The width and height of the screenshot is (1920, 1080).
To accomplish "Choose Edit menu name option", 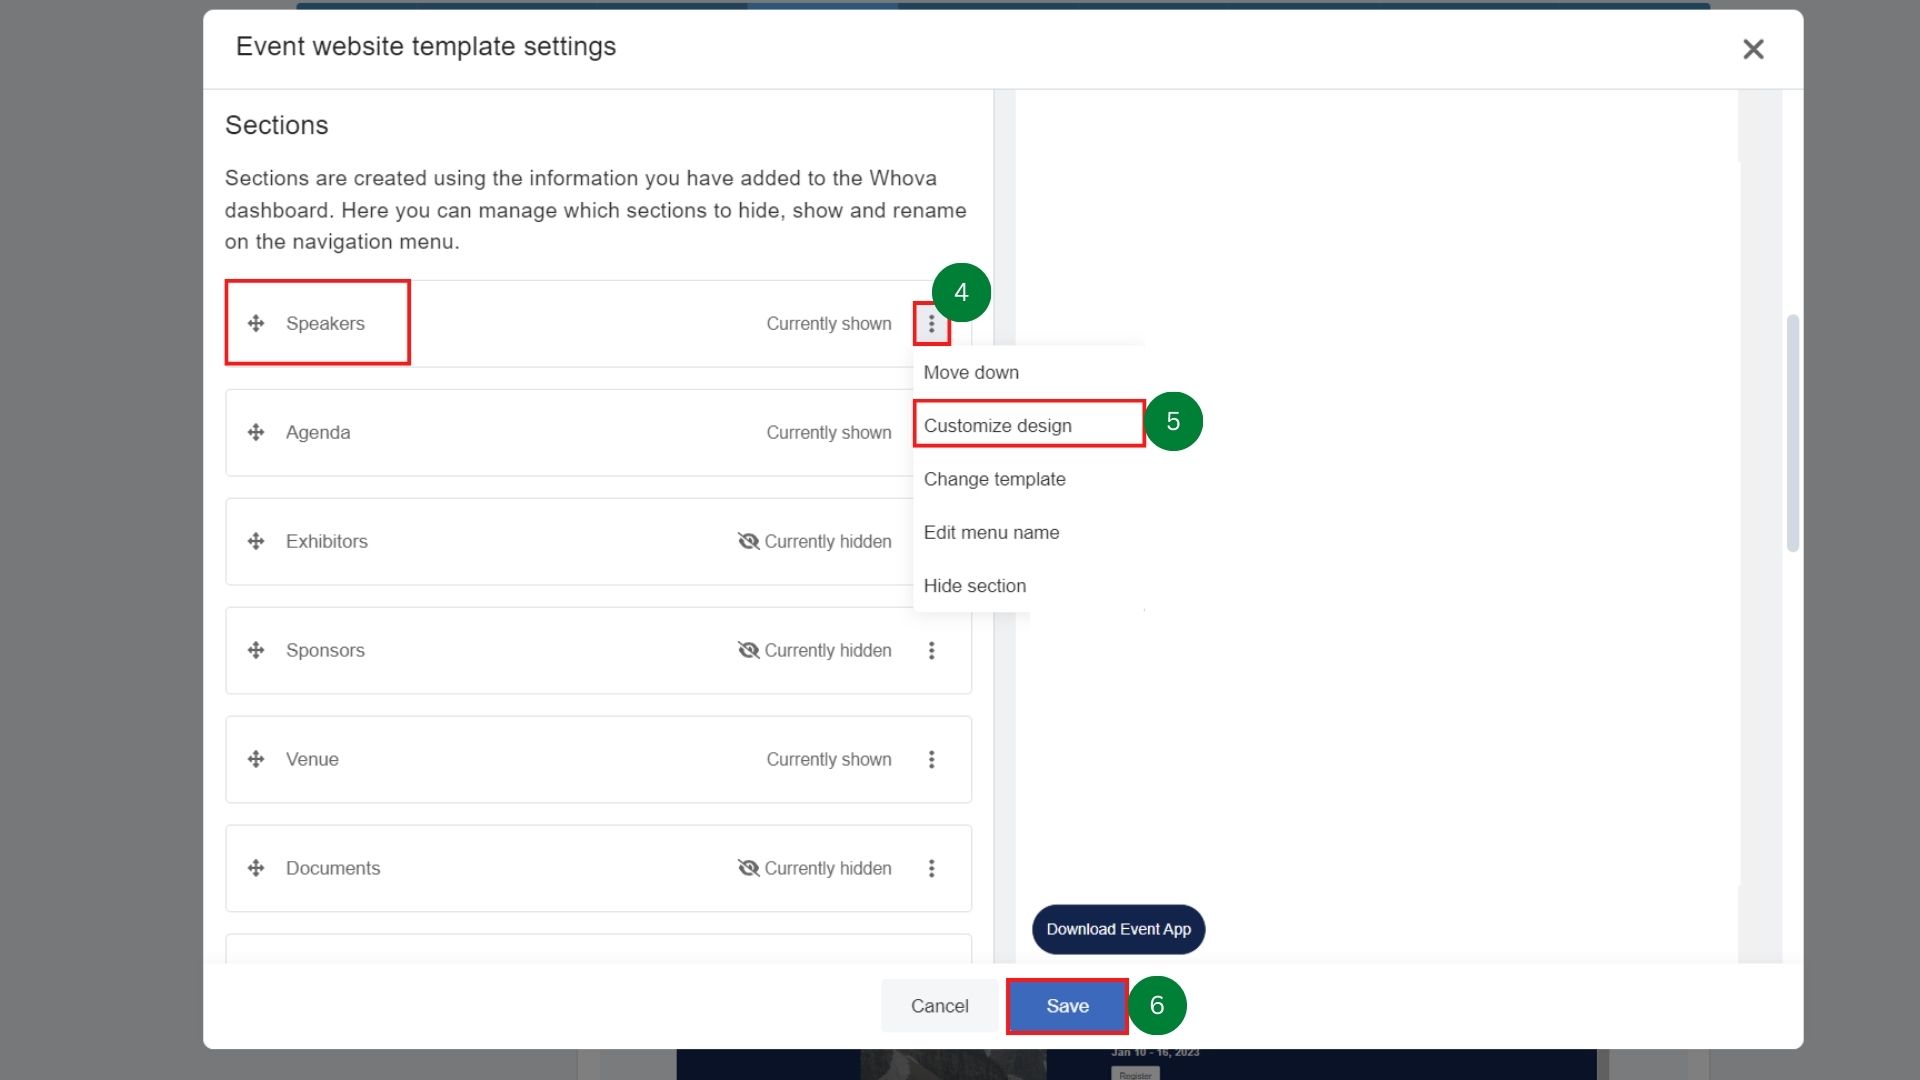I will [x=991, y=532].
